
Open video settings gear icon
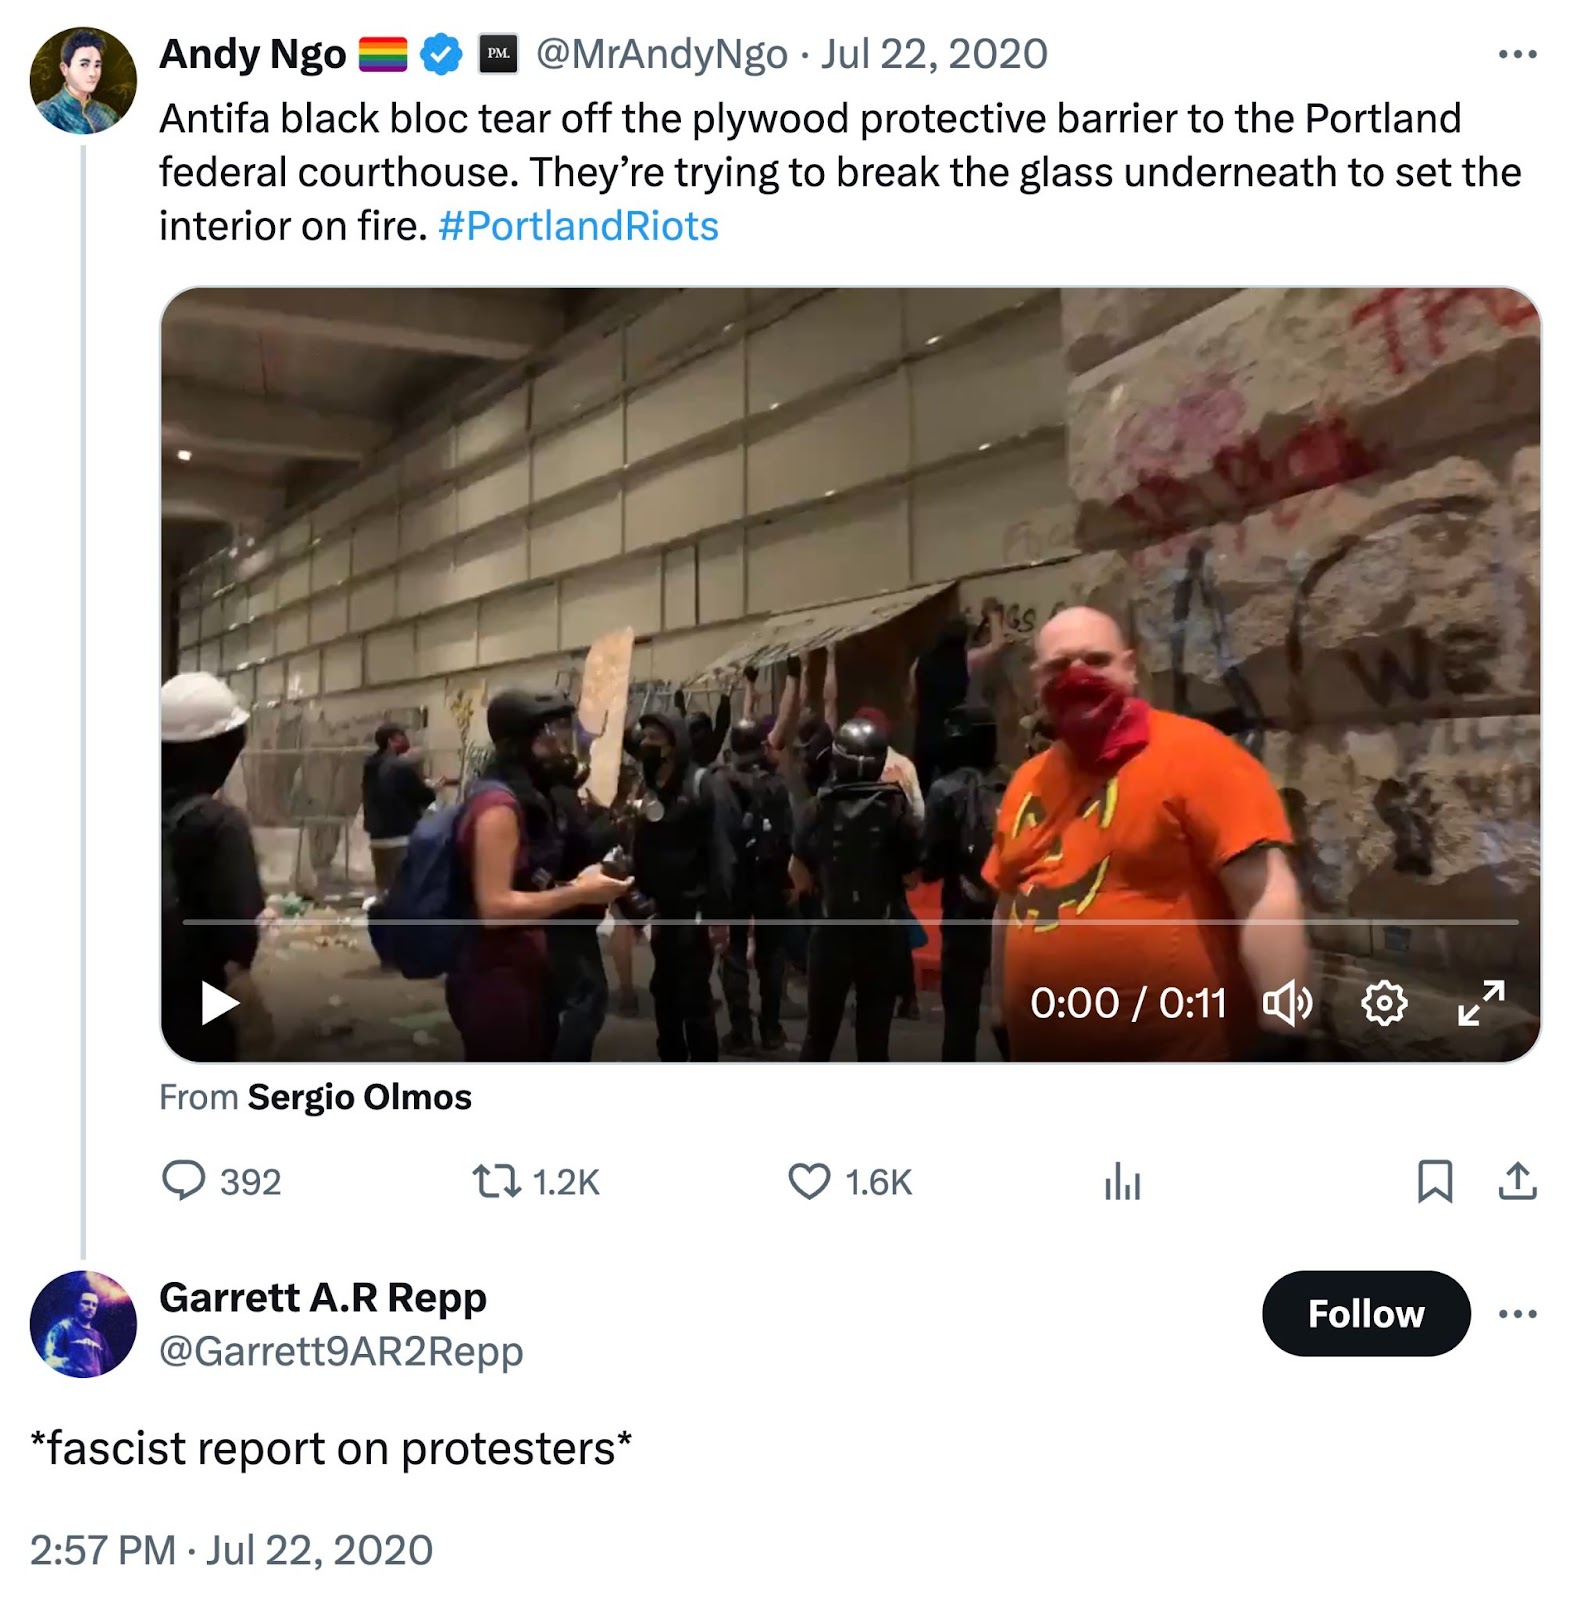1384,1002
